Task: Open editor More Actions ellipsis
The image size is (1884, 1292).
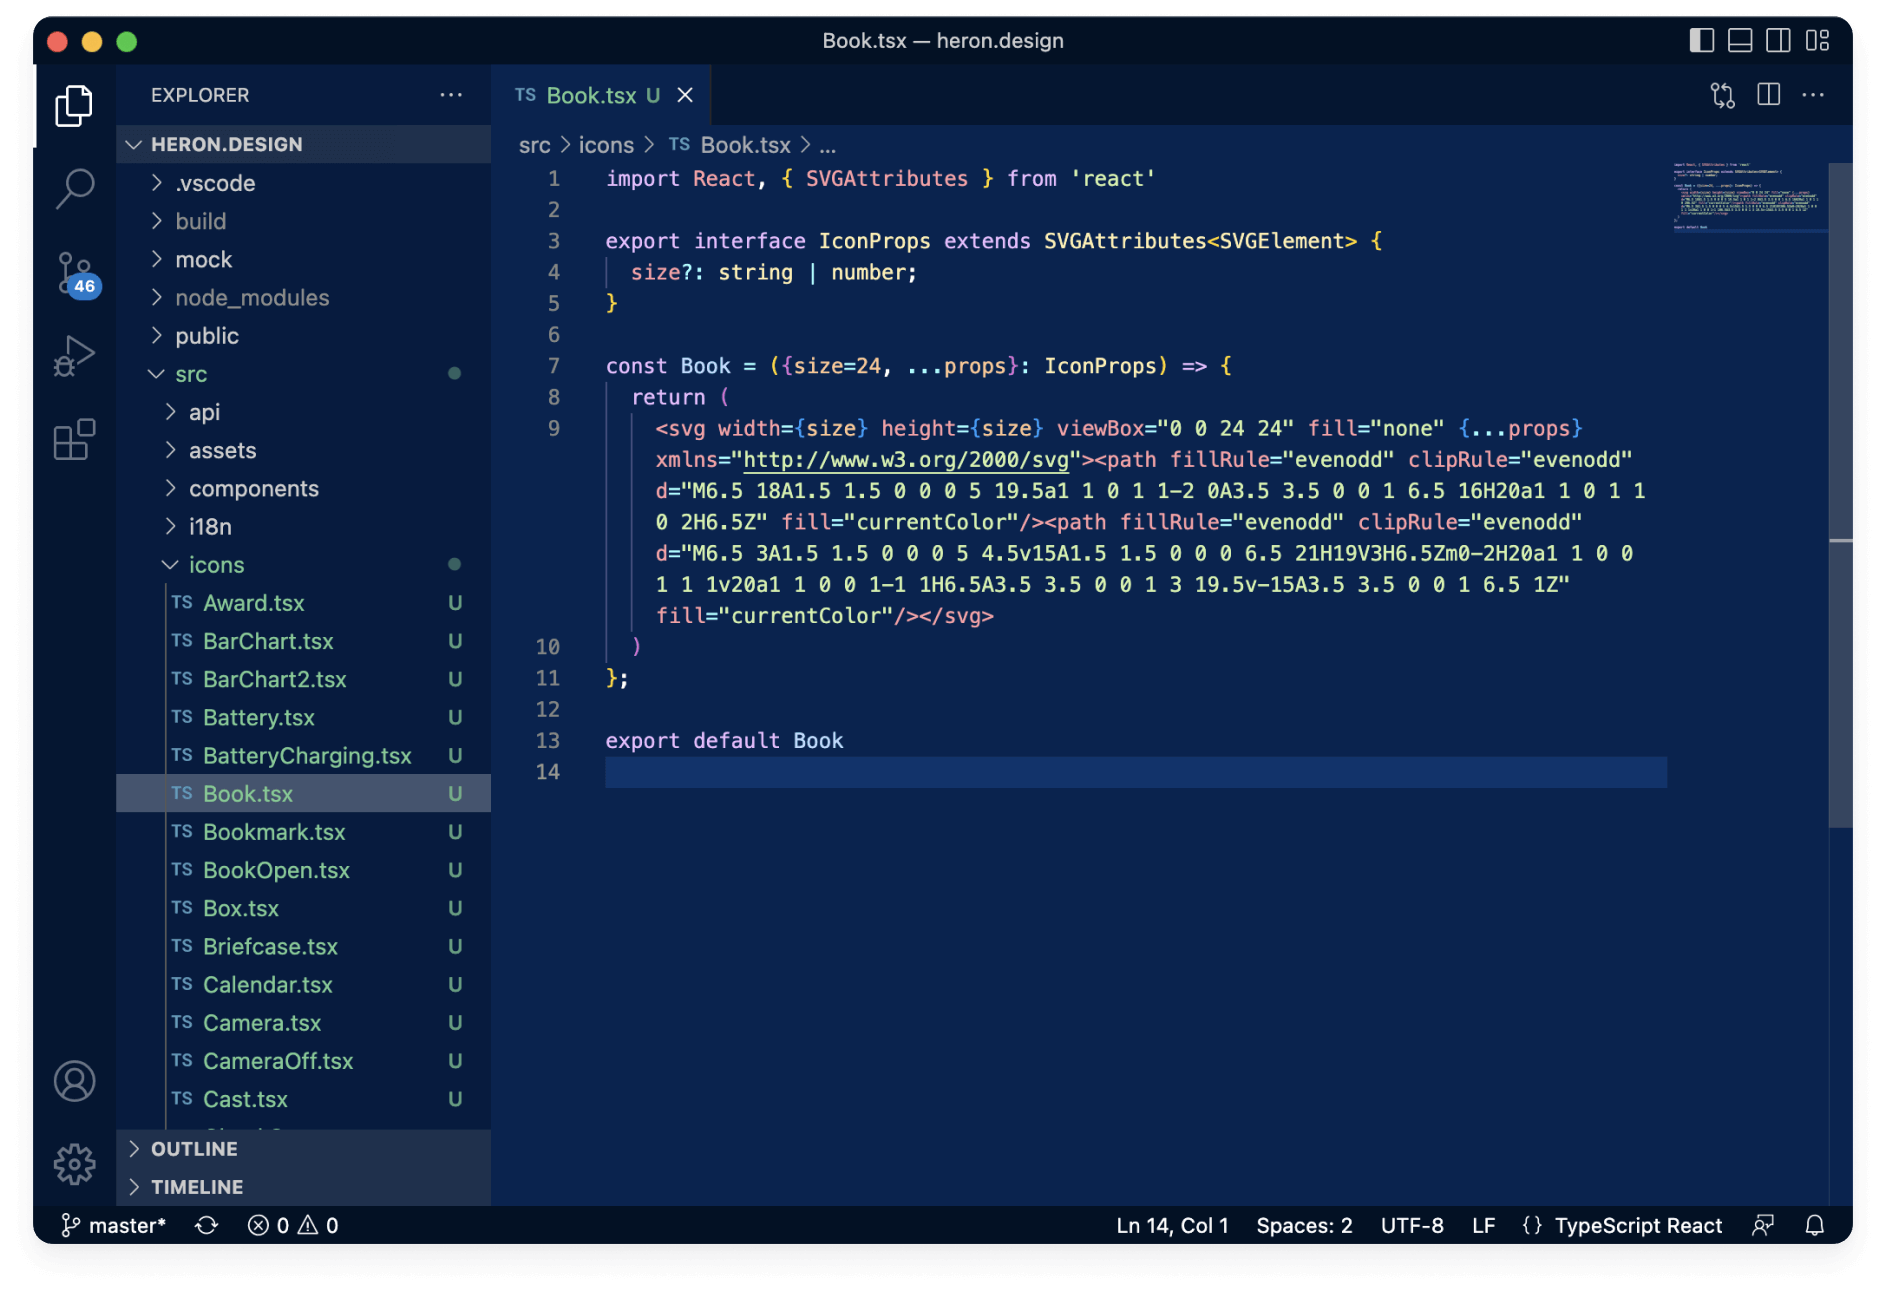Action: (1813, 95)
